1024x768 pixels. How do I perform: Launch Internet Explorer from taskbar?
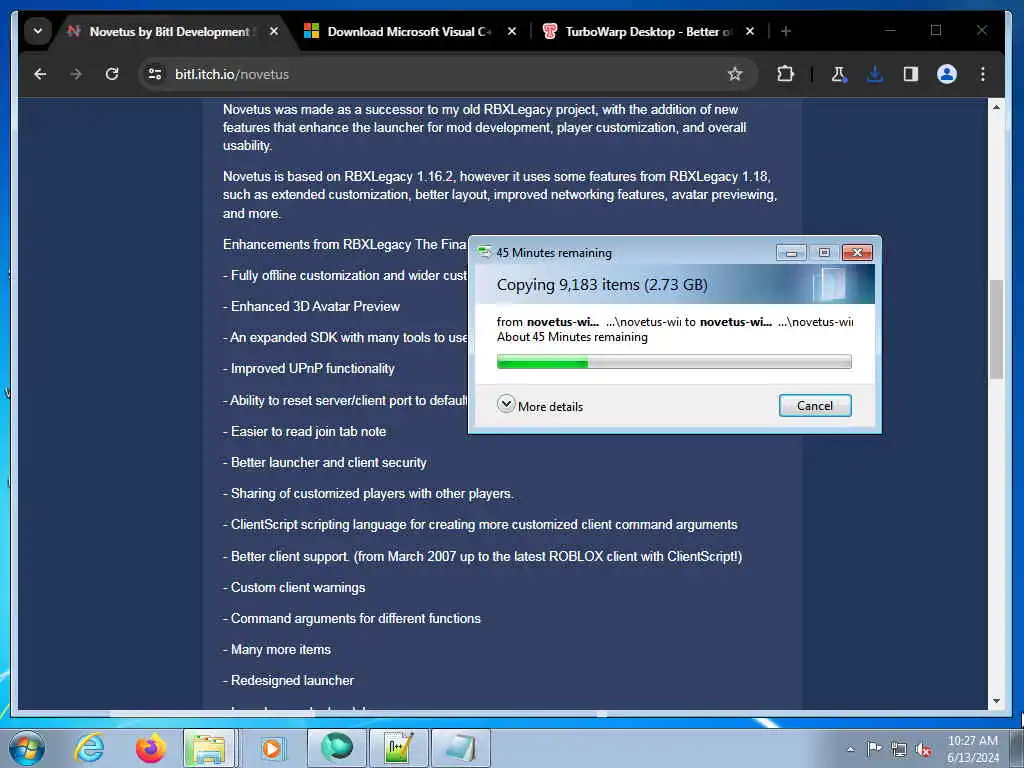(x=89, y=748)
